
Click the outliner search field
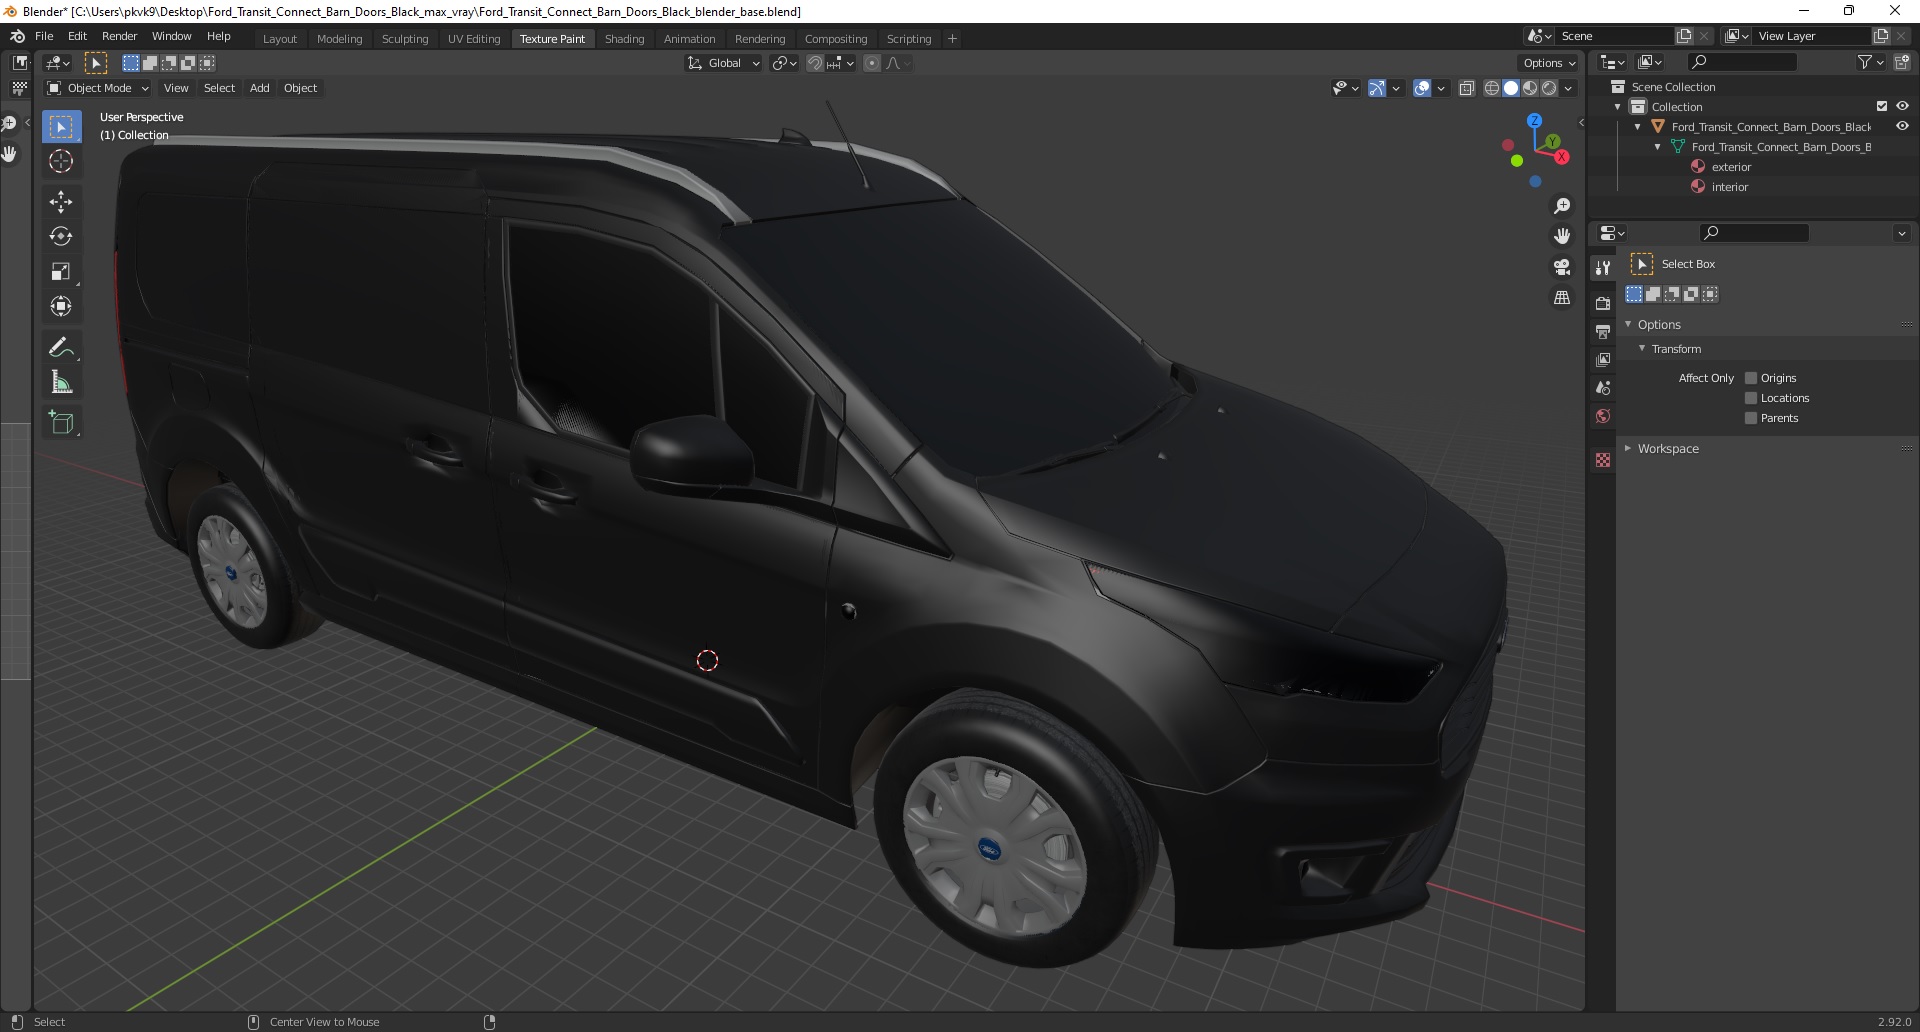[x=1741, y=62]
